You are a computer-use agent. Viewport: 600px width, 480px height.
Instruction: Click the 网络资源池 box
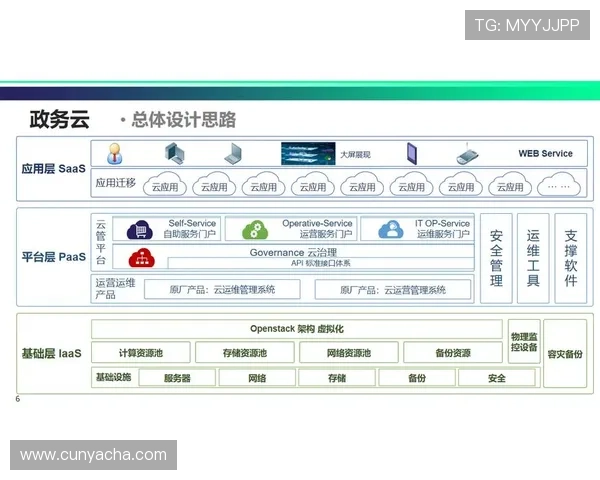[x=349, y=353]
